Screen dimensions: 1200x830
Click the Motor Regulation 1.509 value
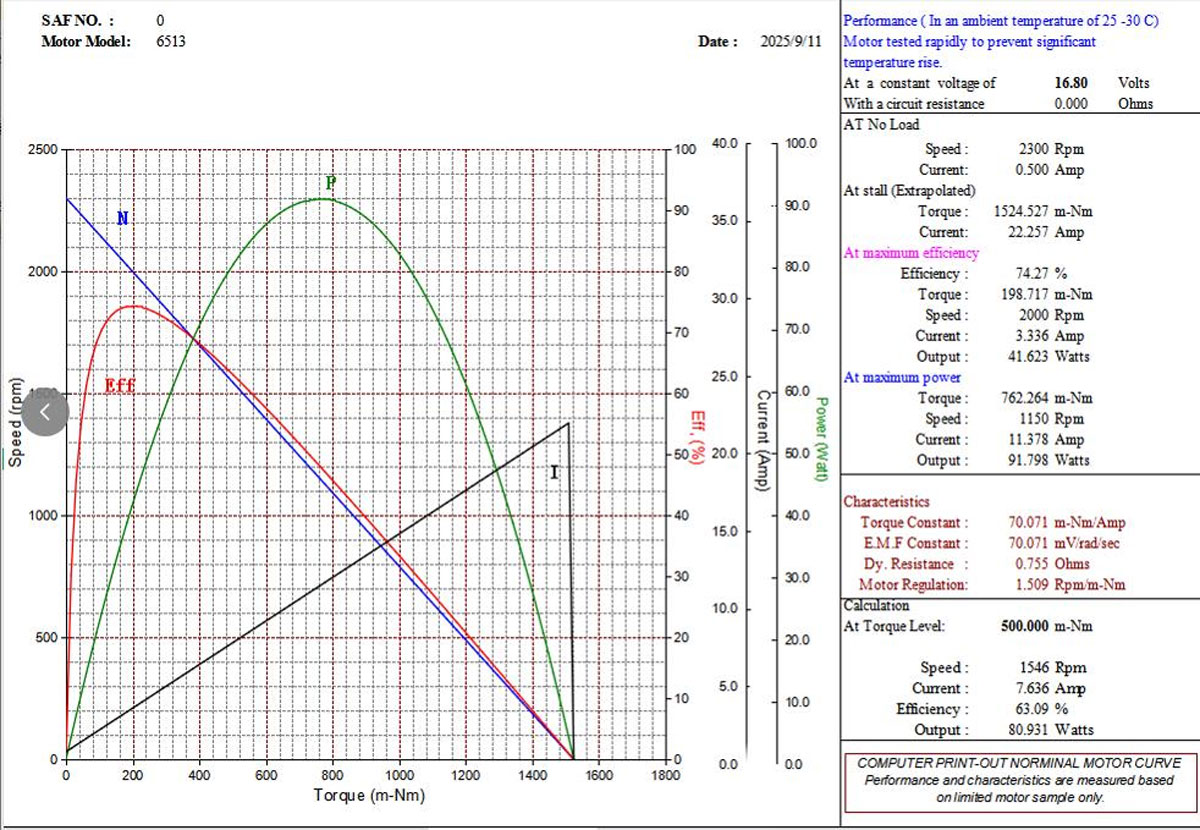coord(1032,585)
